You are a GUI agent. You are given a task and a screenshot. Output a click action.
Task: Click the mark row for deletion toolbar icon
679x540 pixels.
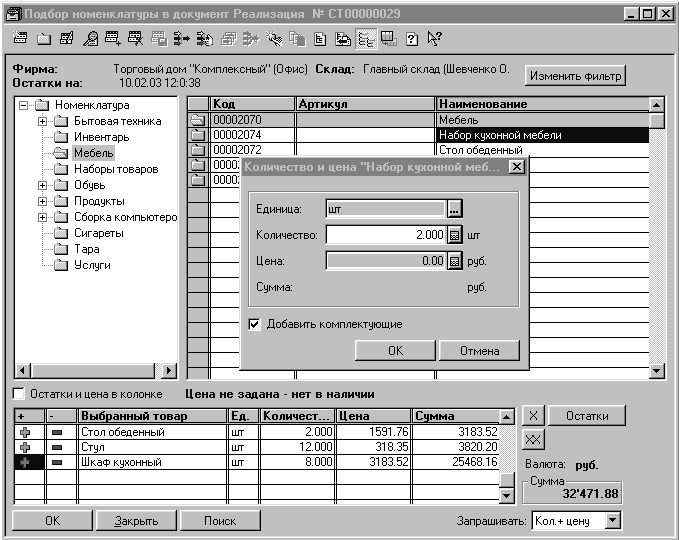tap(136, 39)
